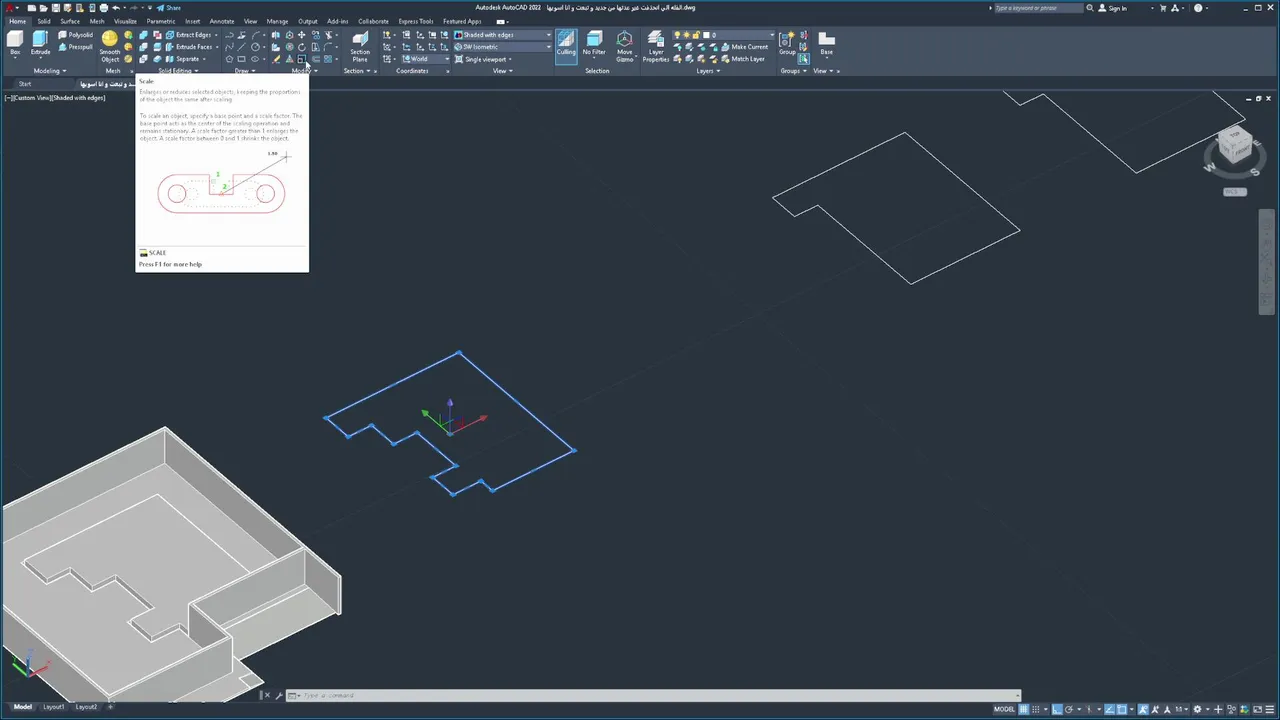The width and height of the screenshot is (1280, 720).
Task: Toggle Ortho mode in status bar
Action: coord(1057,709)
